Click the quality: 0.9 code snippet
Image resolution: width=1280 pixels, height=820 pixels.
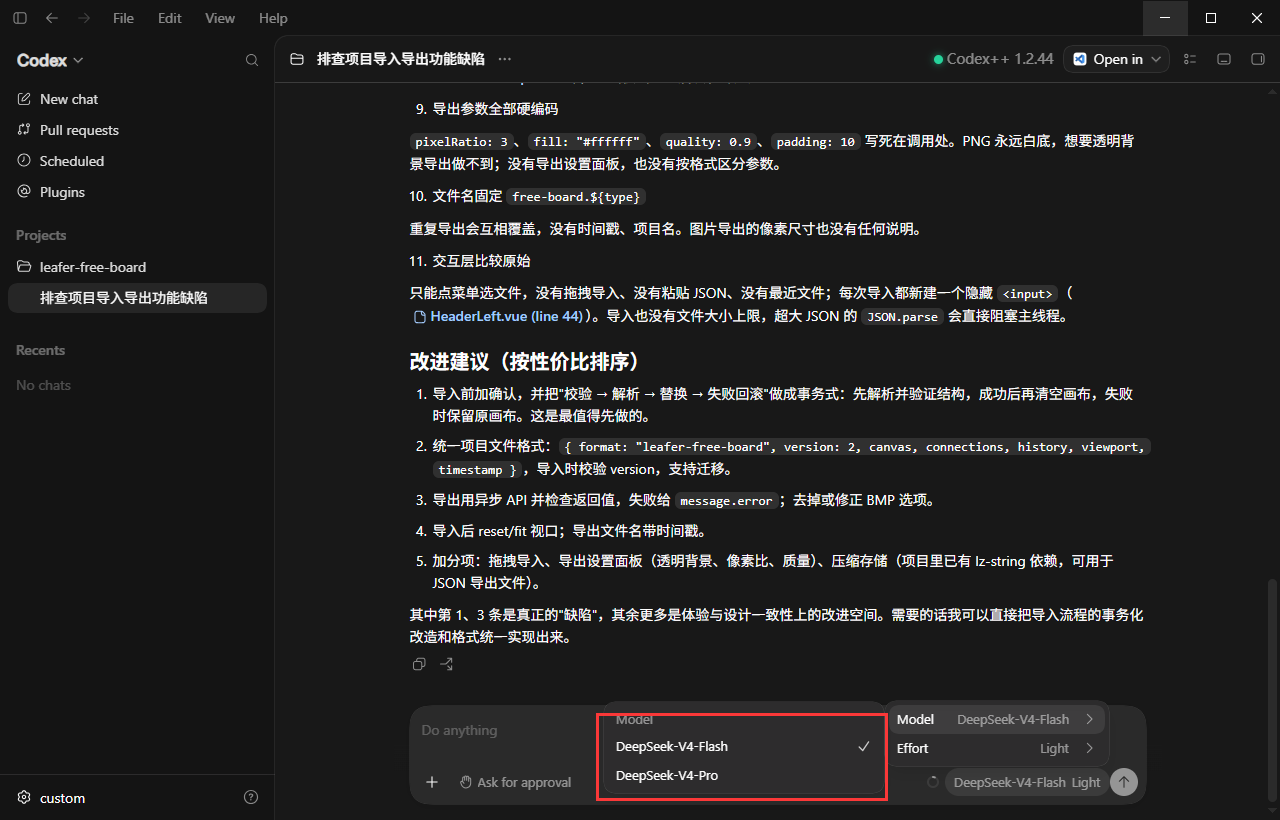(708, 142)
